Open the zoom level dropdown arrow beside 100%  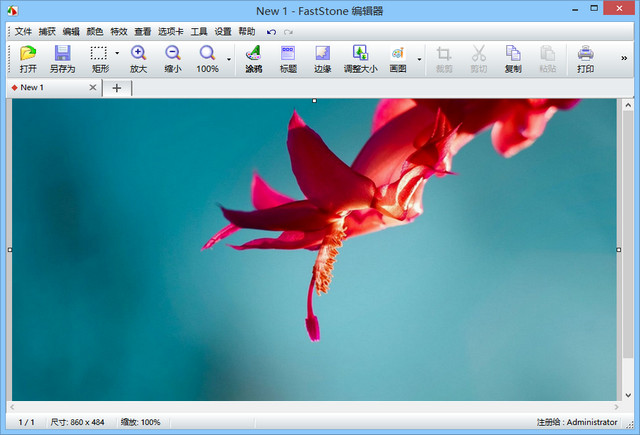[229, 59]
